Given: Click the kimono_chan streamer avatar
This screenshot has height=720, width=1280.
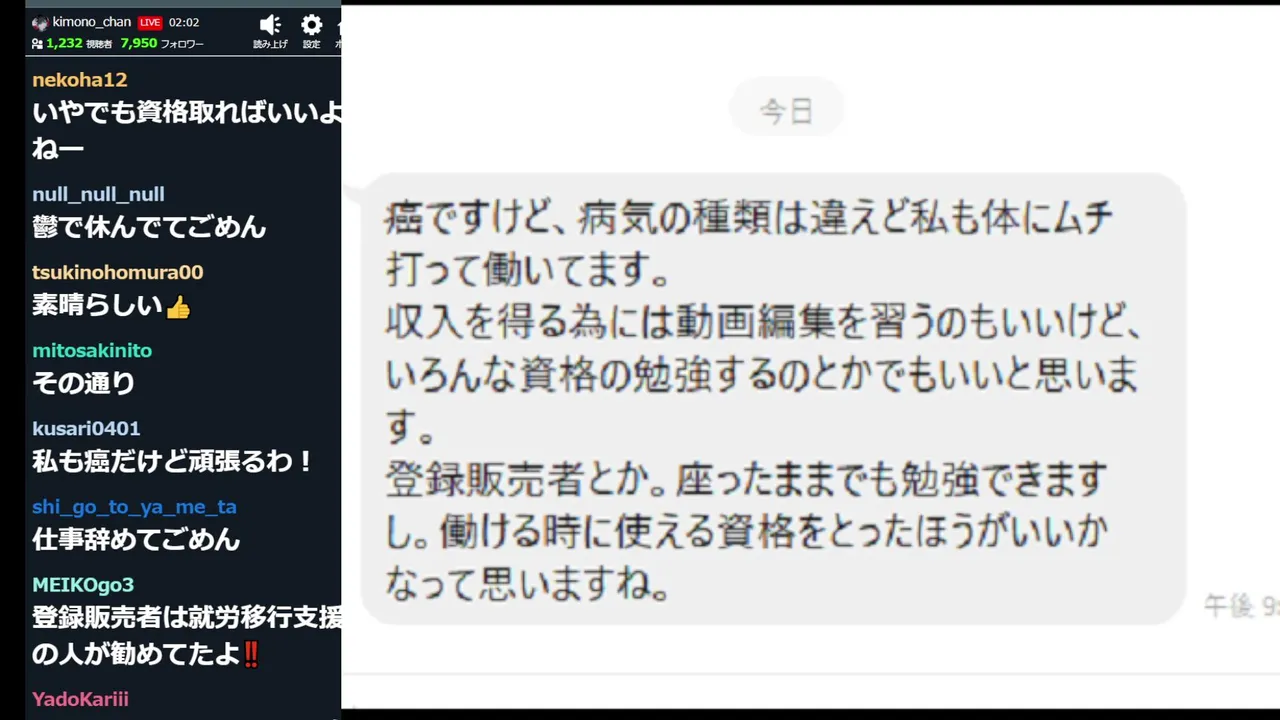Looking at the screenshot, I should [40, 23].
